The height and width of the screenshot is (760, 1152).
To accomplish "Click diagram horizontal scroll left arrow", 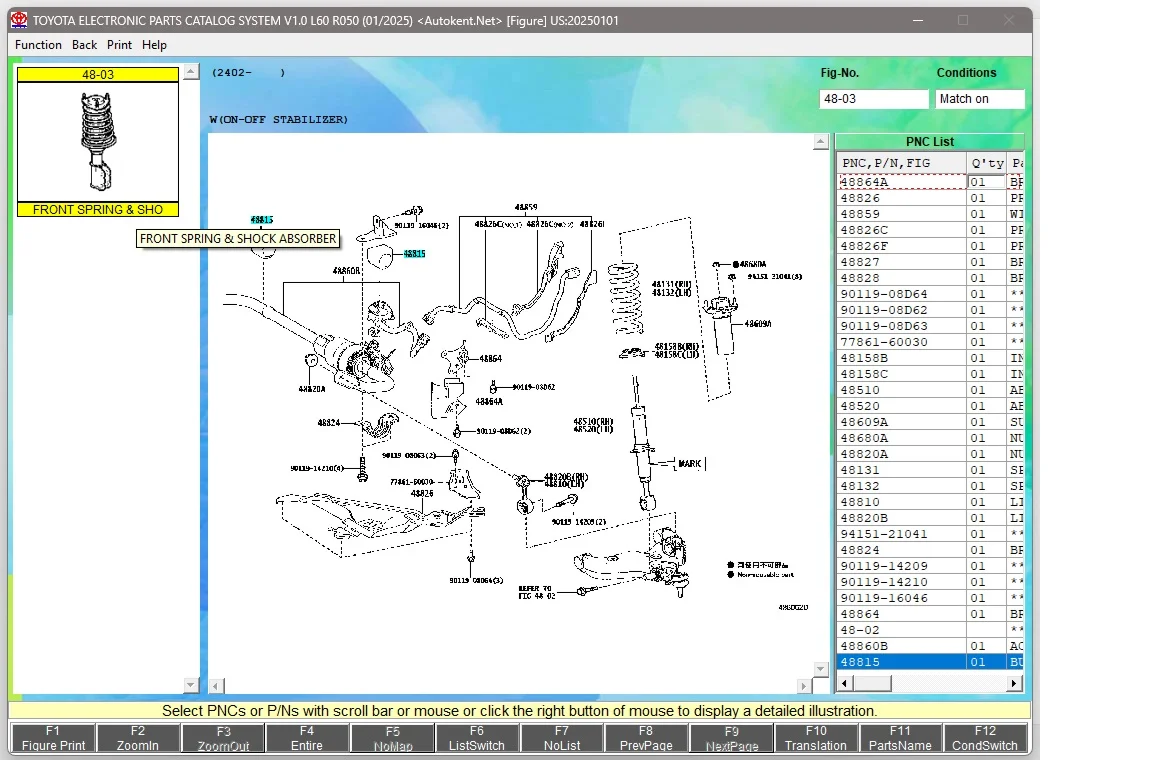I will [x=216, y=686].
